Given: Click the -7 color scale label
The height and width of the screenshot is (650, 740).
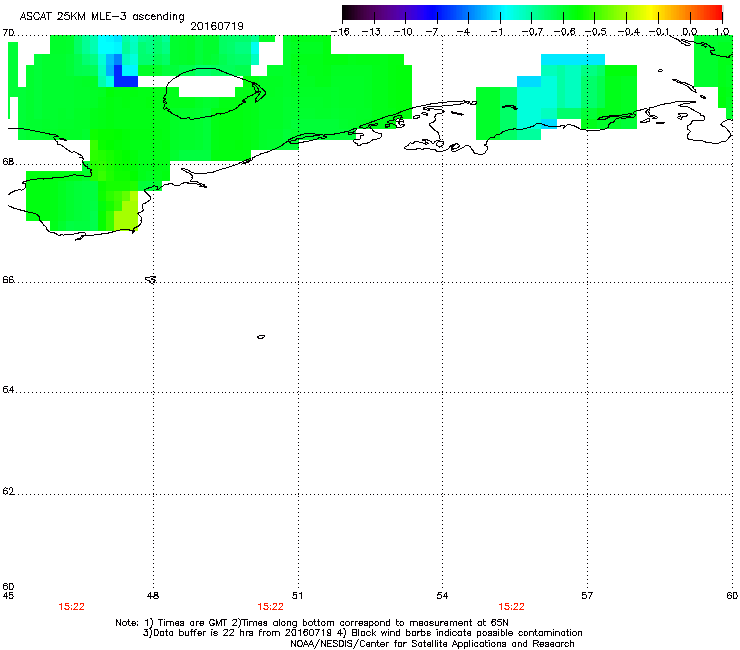Looking at the screenshot, I should point(431,32).
